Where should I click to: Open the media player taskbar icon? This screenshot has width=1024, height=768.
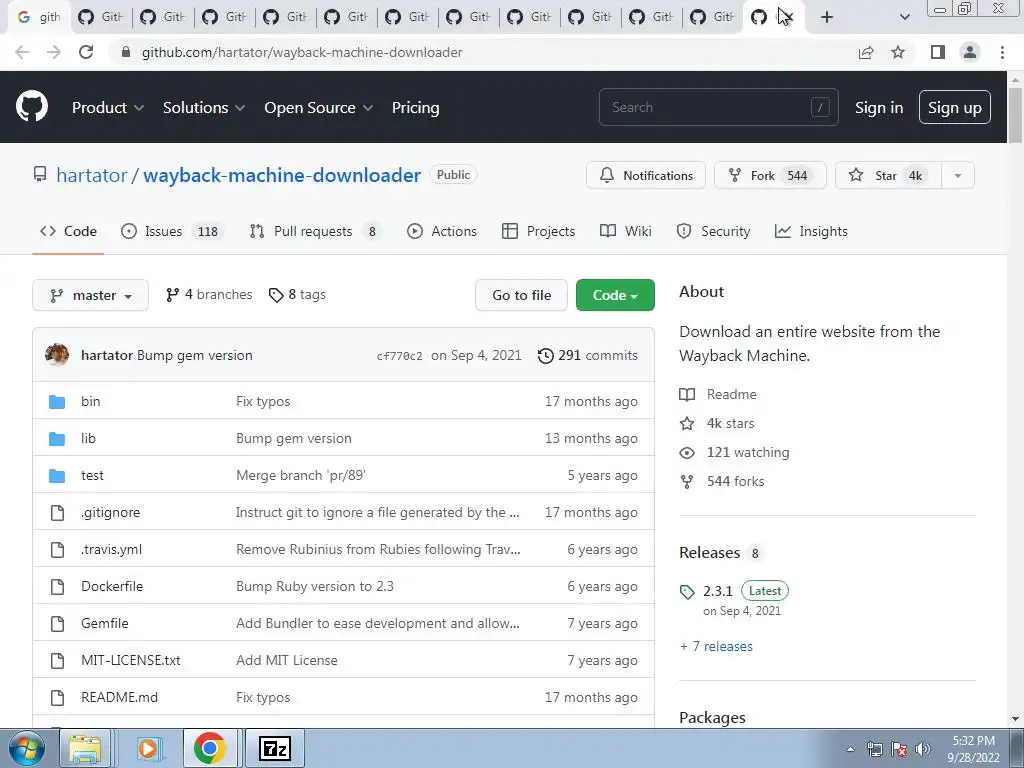pos(148,748)
